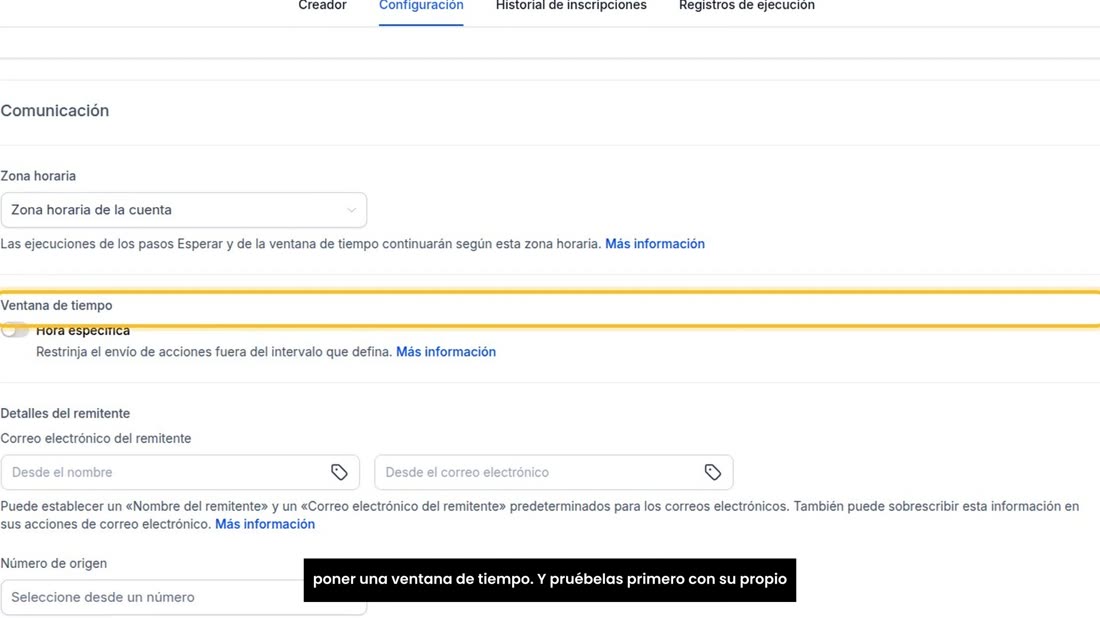This screenshot has width=1100, height=618.
Task: Click the Zona horaria dropdown chevron
Action: click(351, 210)
